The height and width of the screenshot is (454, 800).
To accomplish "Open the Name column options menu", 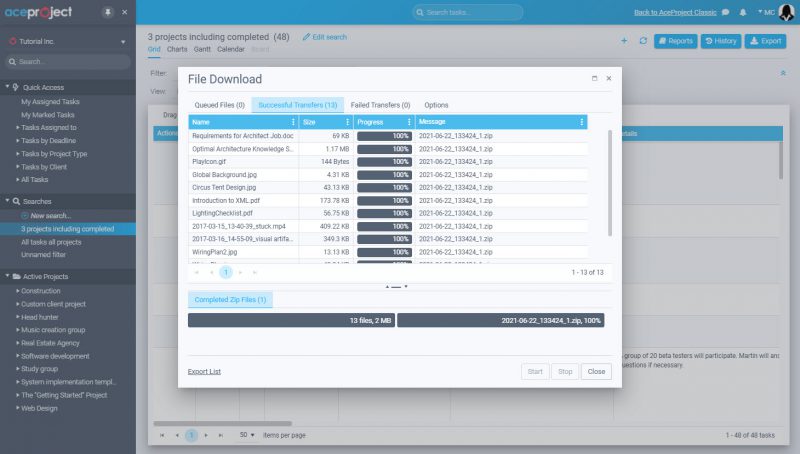I will click(x=293, y=122).
